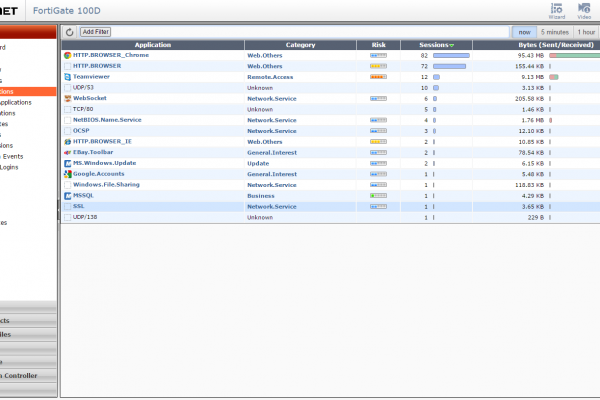Select the '1 hour' time range tab
The width and height of the screenshot is (600, 400).
point(586,32)
